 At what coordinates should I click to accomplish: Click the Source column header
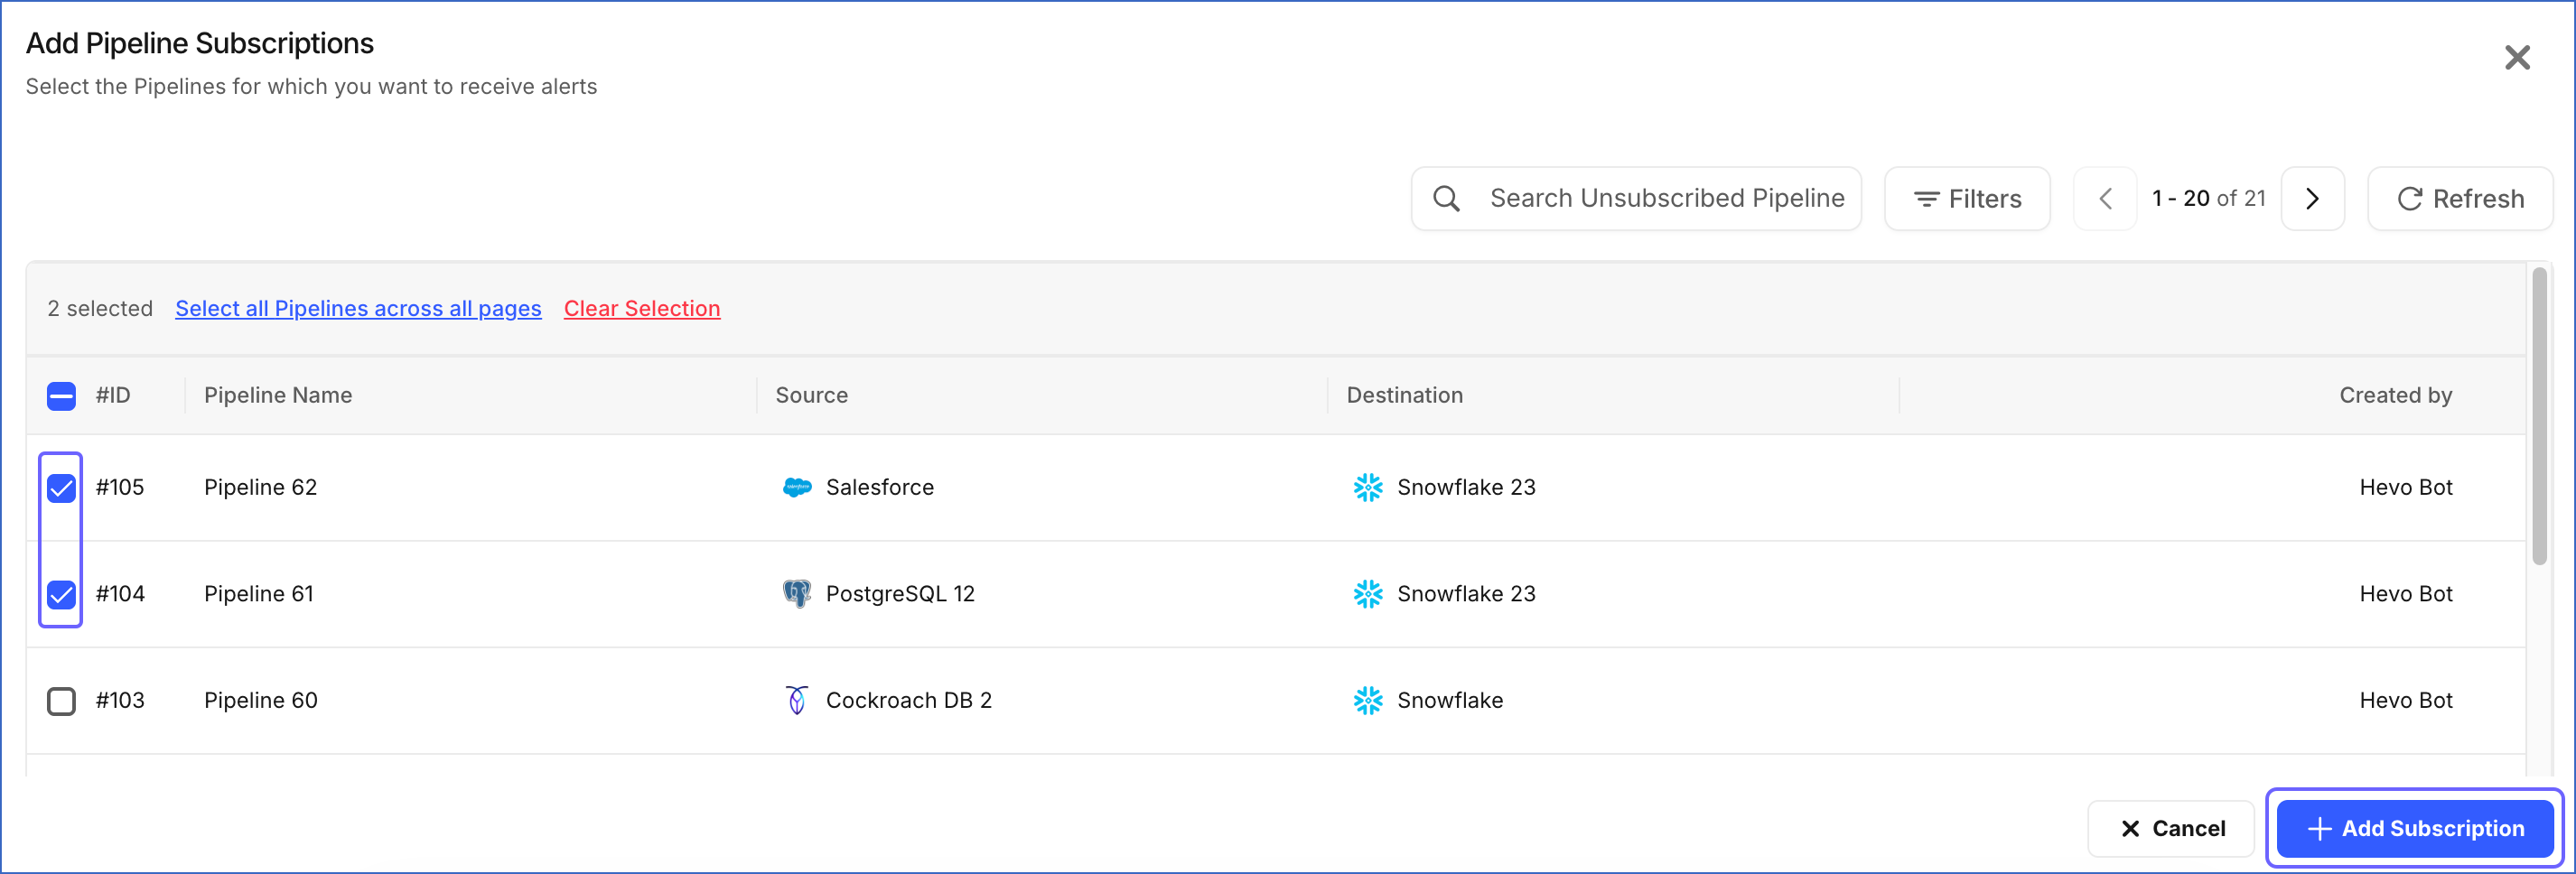pyautogui.click(x=811, y=395)
